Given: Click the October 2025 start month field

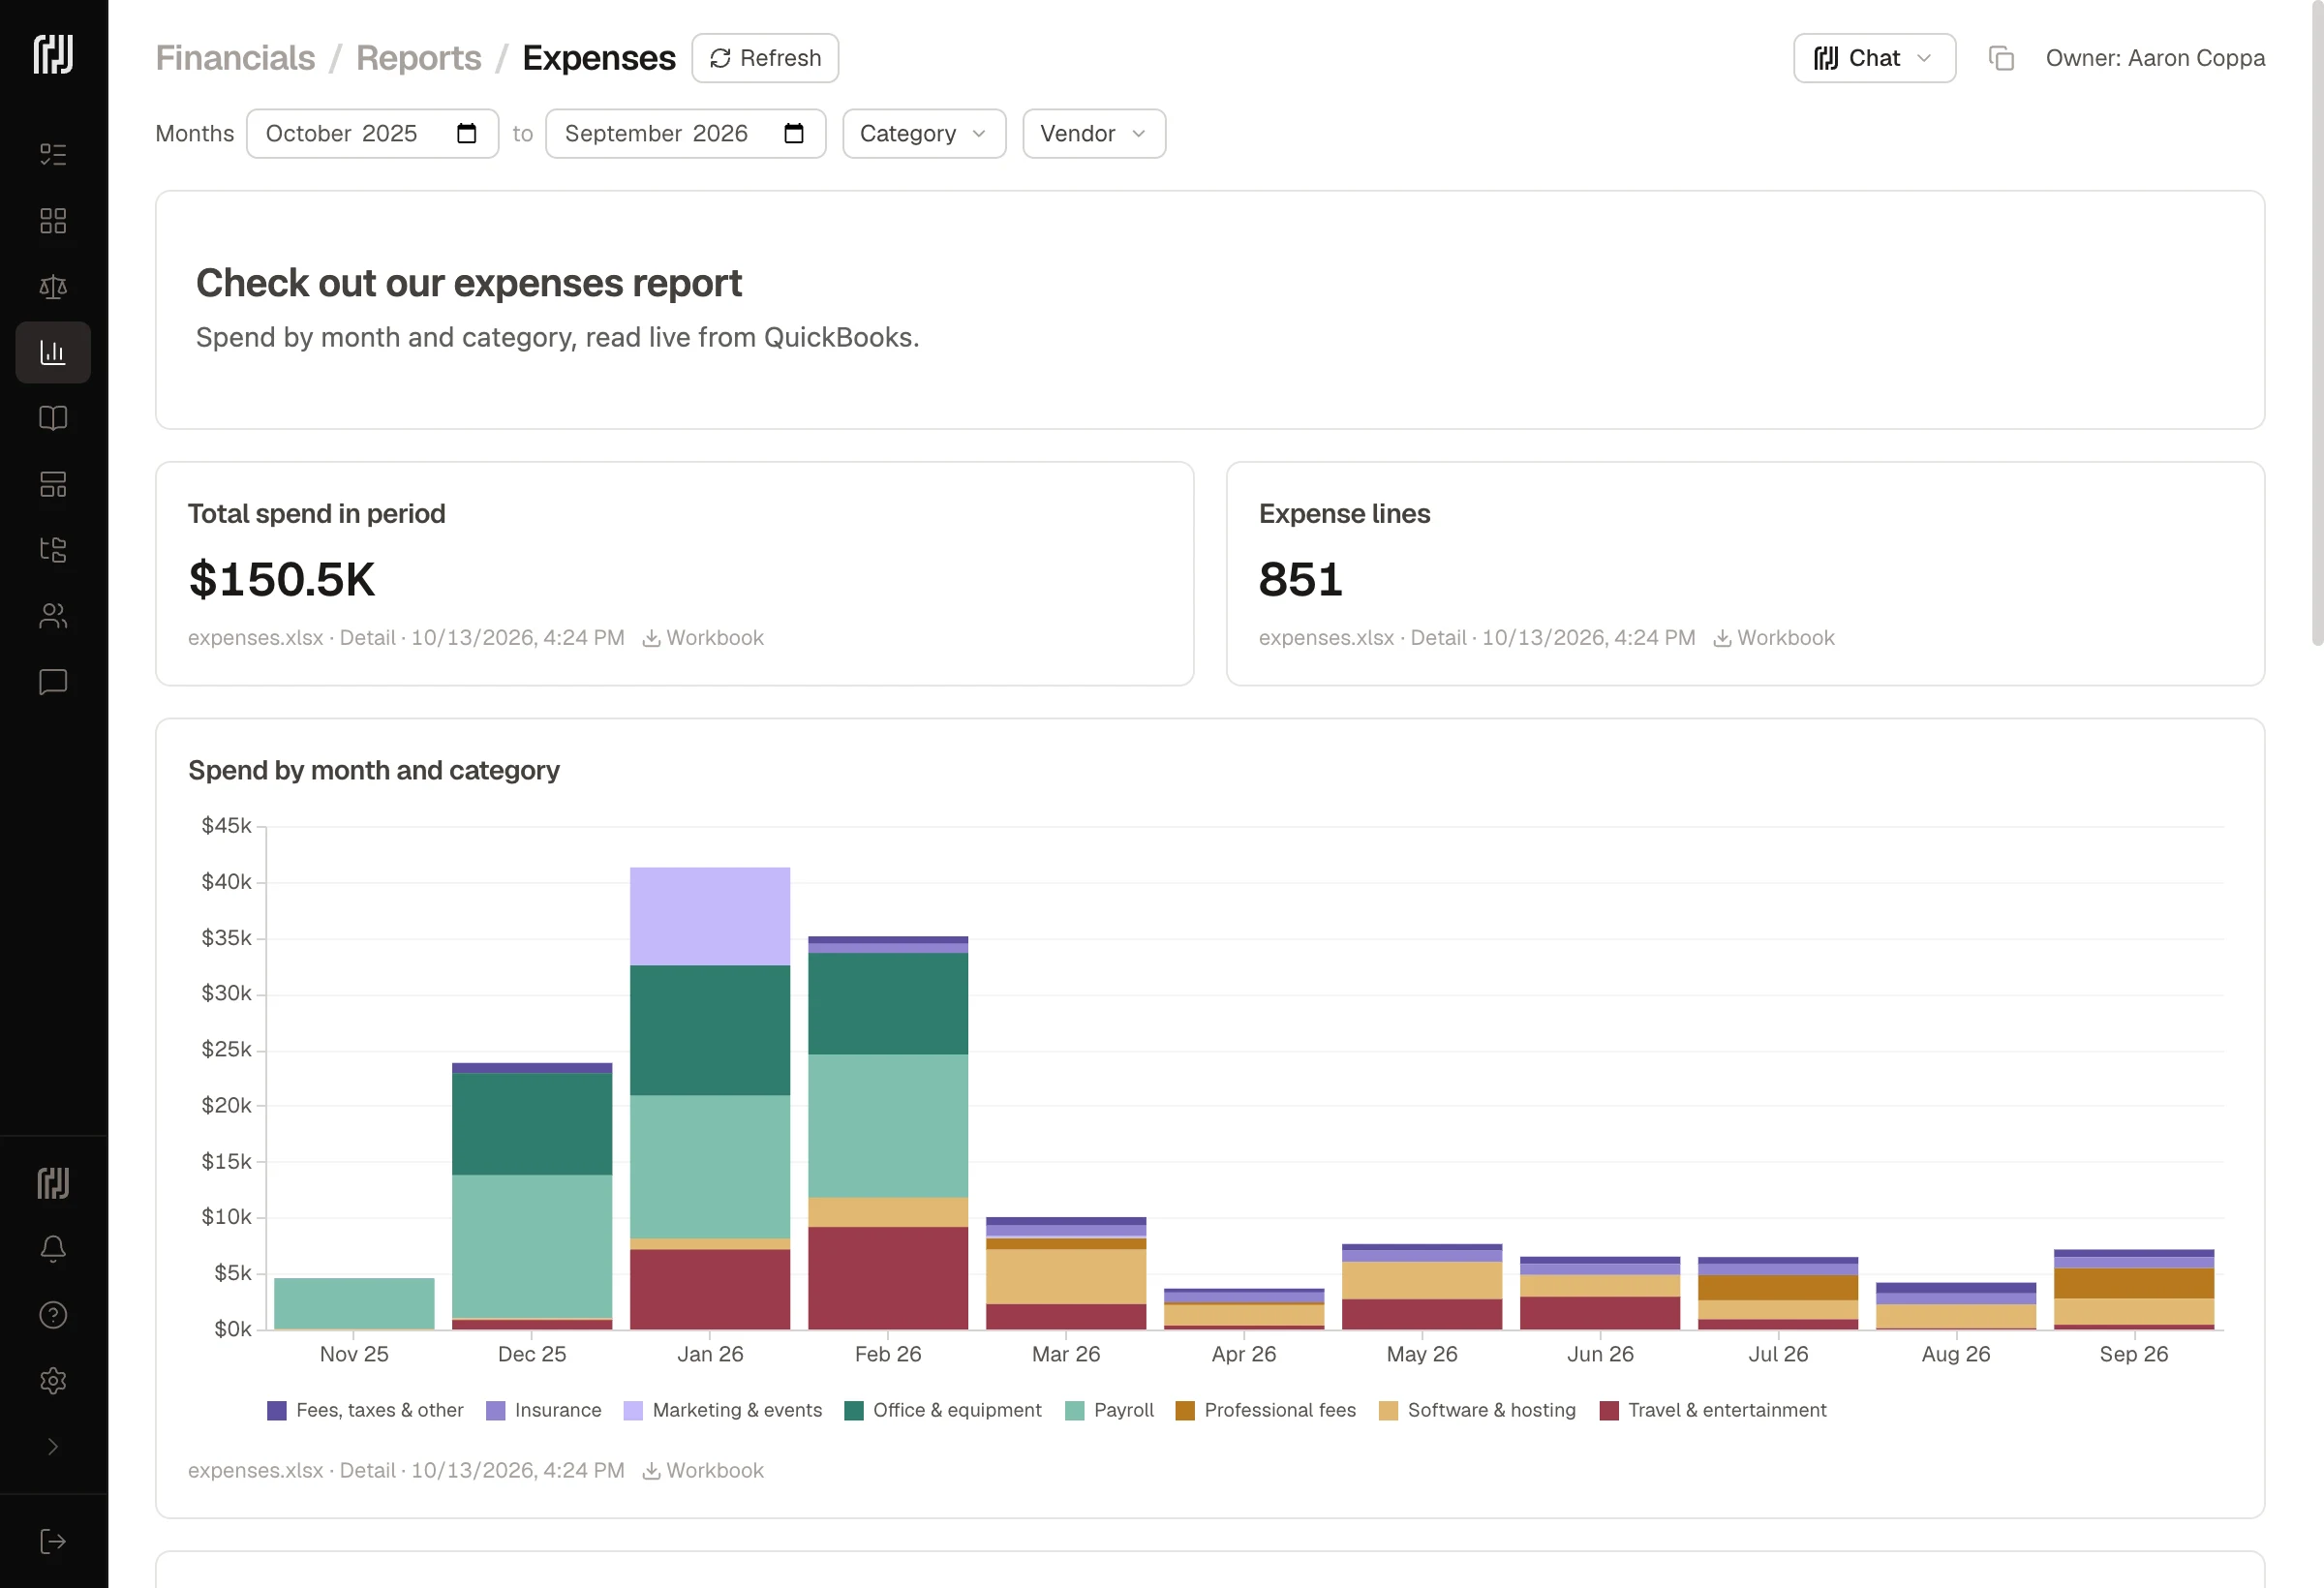Looking at the screenshot, I should [372, 133].
